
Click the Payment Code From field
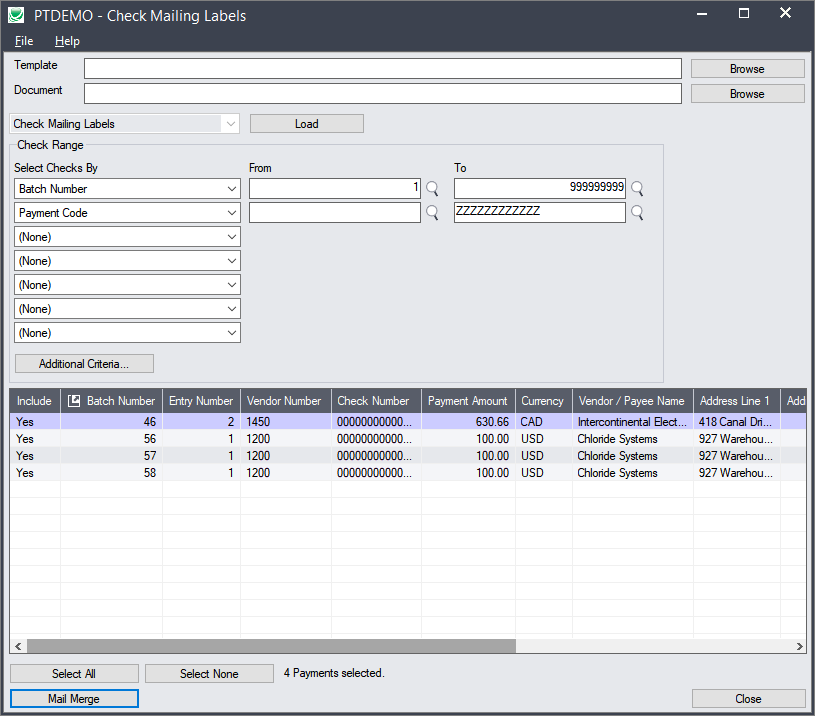[x=335, y=213]
